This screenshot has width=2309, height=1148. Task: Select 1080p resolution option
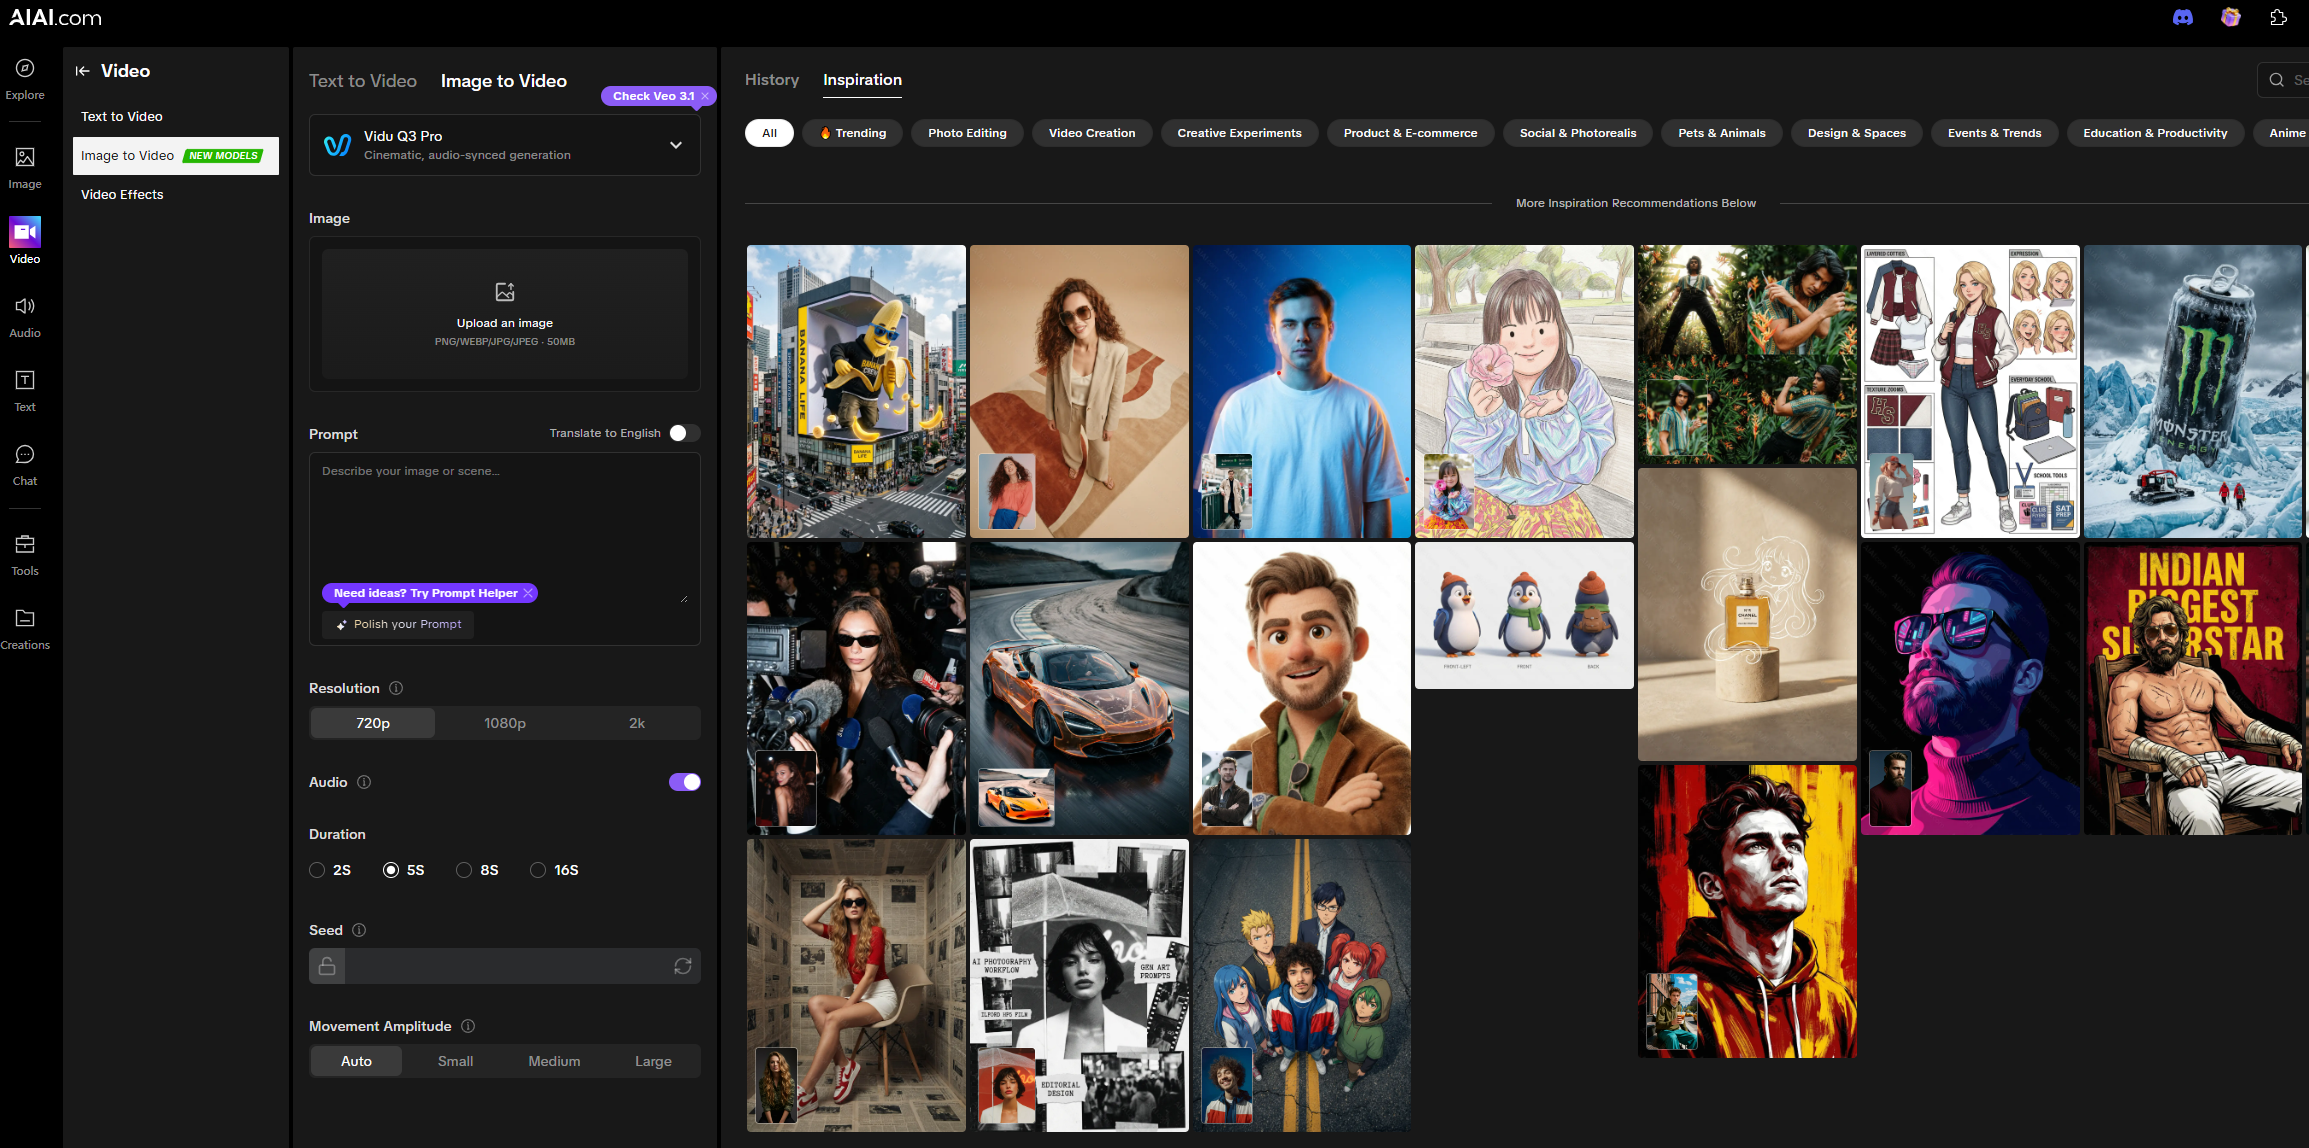tap(505, 723)
